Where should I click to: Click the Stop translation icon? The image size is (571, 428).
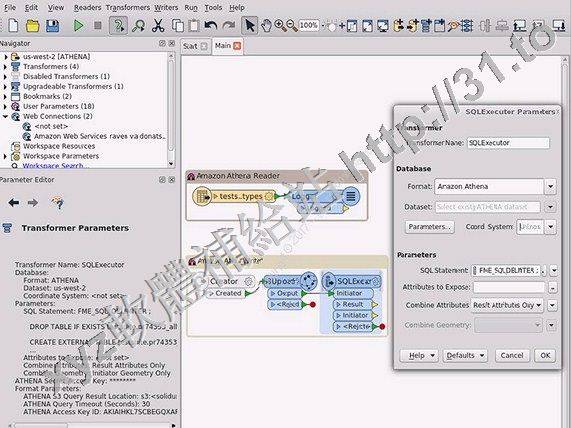pos(98,26)
